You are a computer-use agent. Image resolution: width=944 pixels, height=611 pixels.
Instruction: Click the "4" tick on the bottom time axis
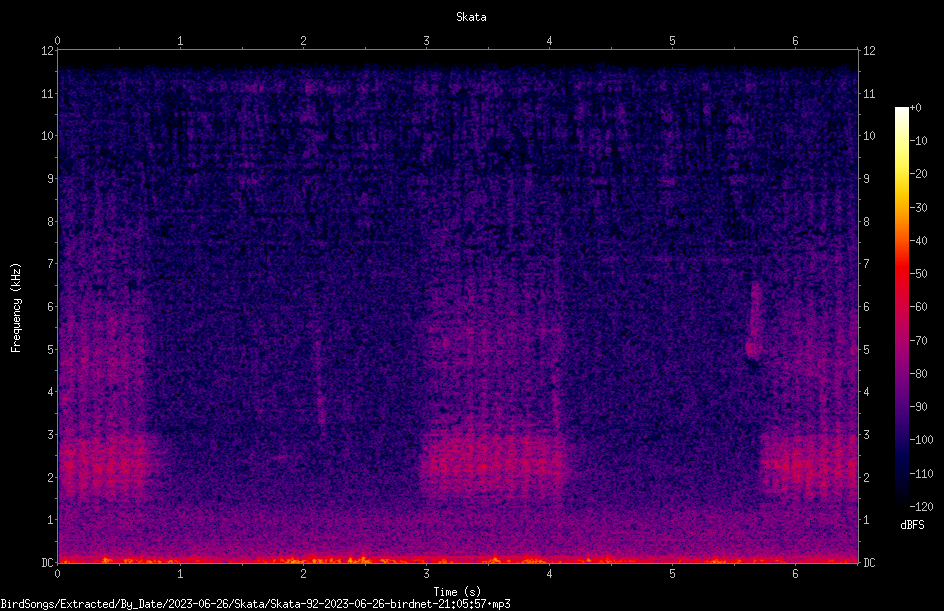549,574
